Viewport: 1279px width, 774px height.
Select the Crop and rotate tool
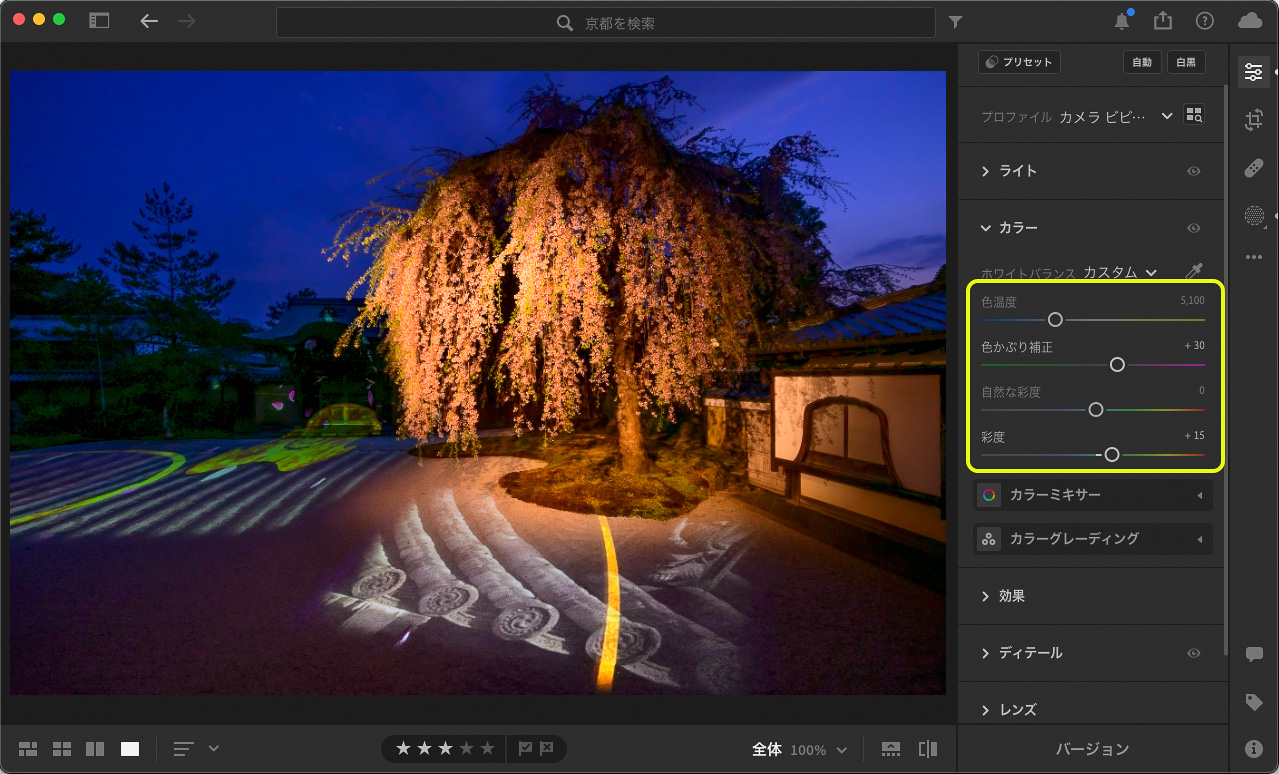(x=1253, y=121)
